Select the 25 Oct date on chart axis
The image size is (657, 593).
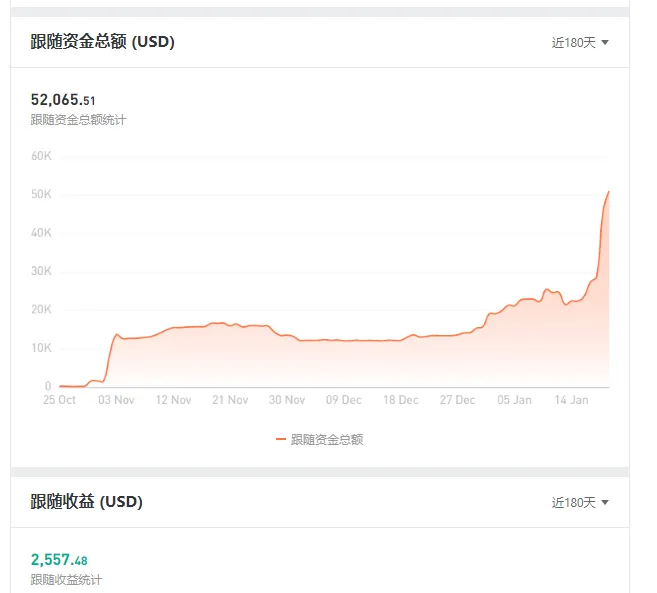[59, 400]
